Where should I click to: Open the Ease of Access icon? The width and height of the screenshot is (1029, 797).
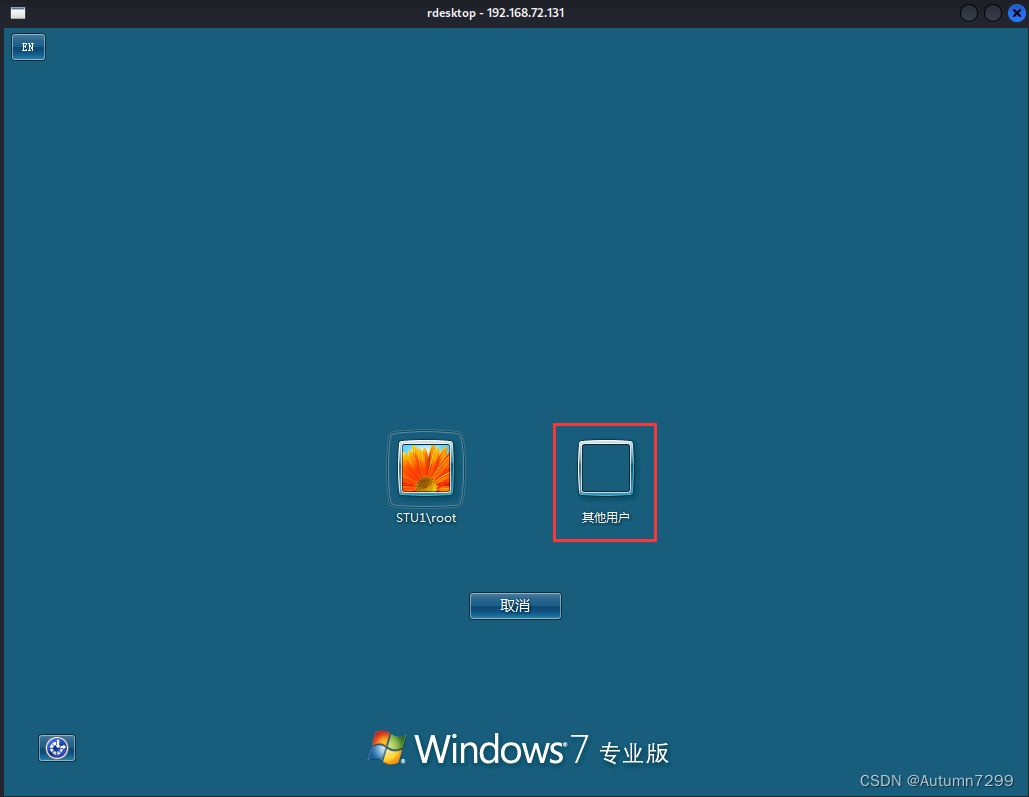[x=57, y=748]
